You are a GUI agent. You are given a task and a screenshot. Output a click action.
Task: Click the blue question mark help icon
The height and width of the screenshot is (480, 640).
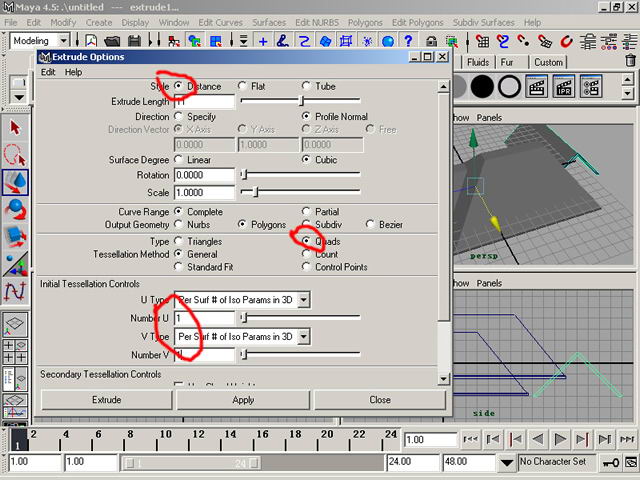click(408, 41)
